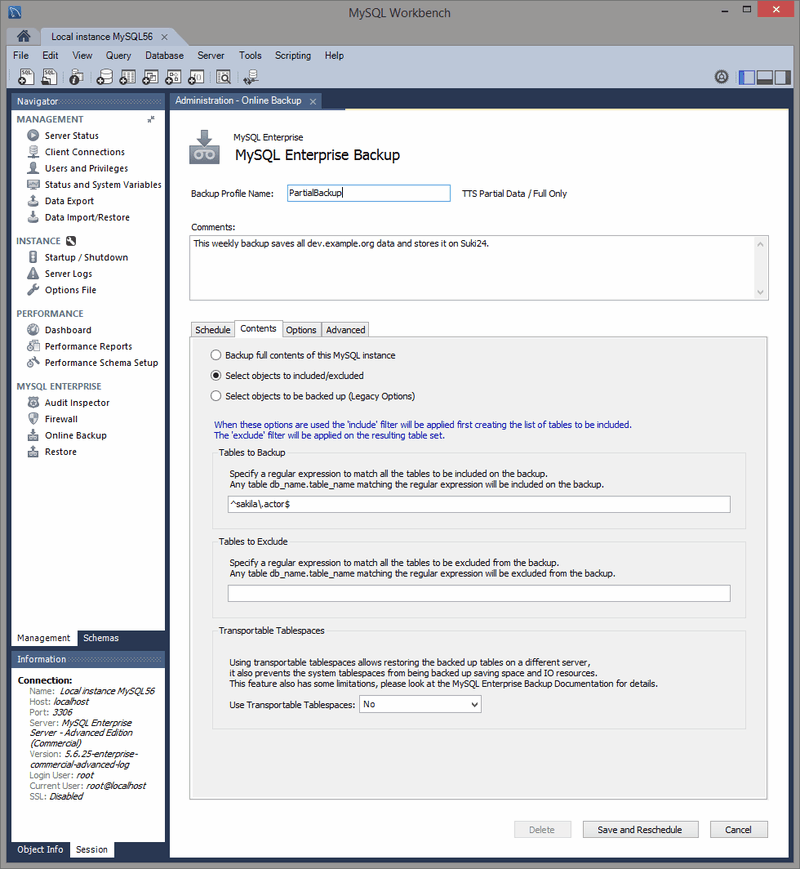Go to the home screen tab
Image resolution: width=800 pixels, height=869 pixels.
click(23, 36)
